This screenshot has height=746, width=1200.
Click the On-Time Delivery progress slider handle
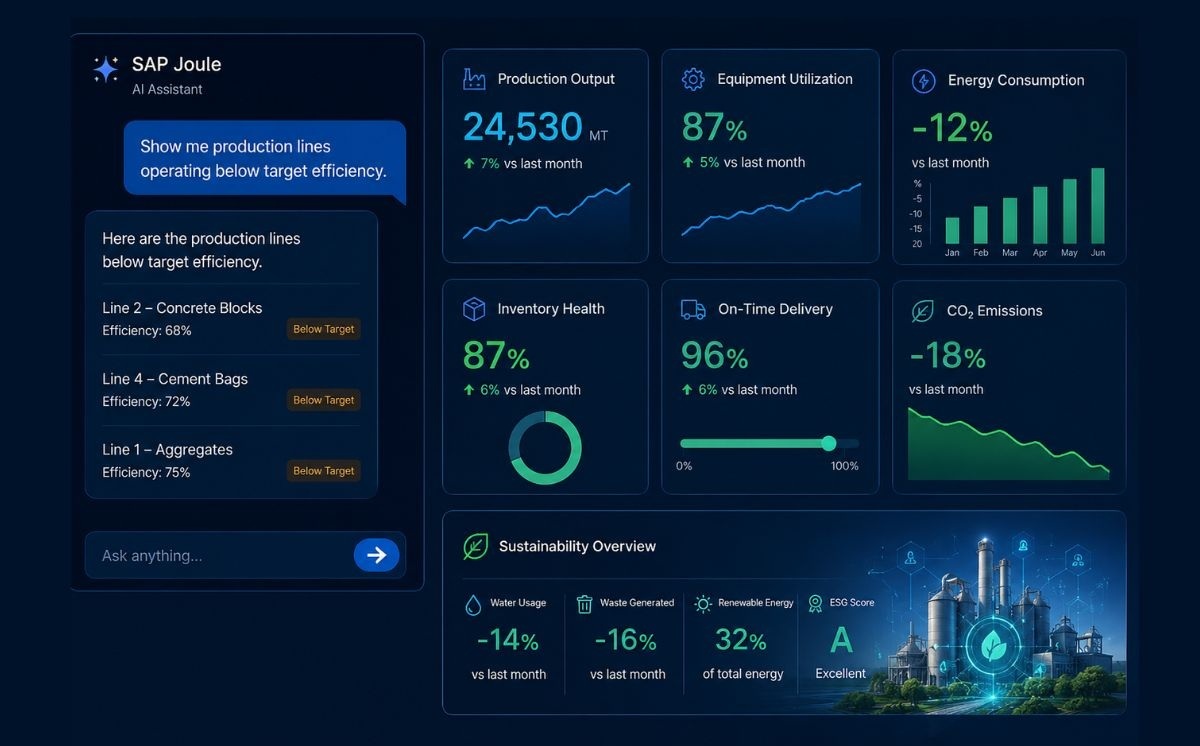[x=828, y=443]
